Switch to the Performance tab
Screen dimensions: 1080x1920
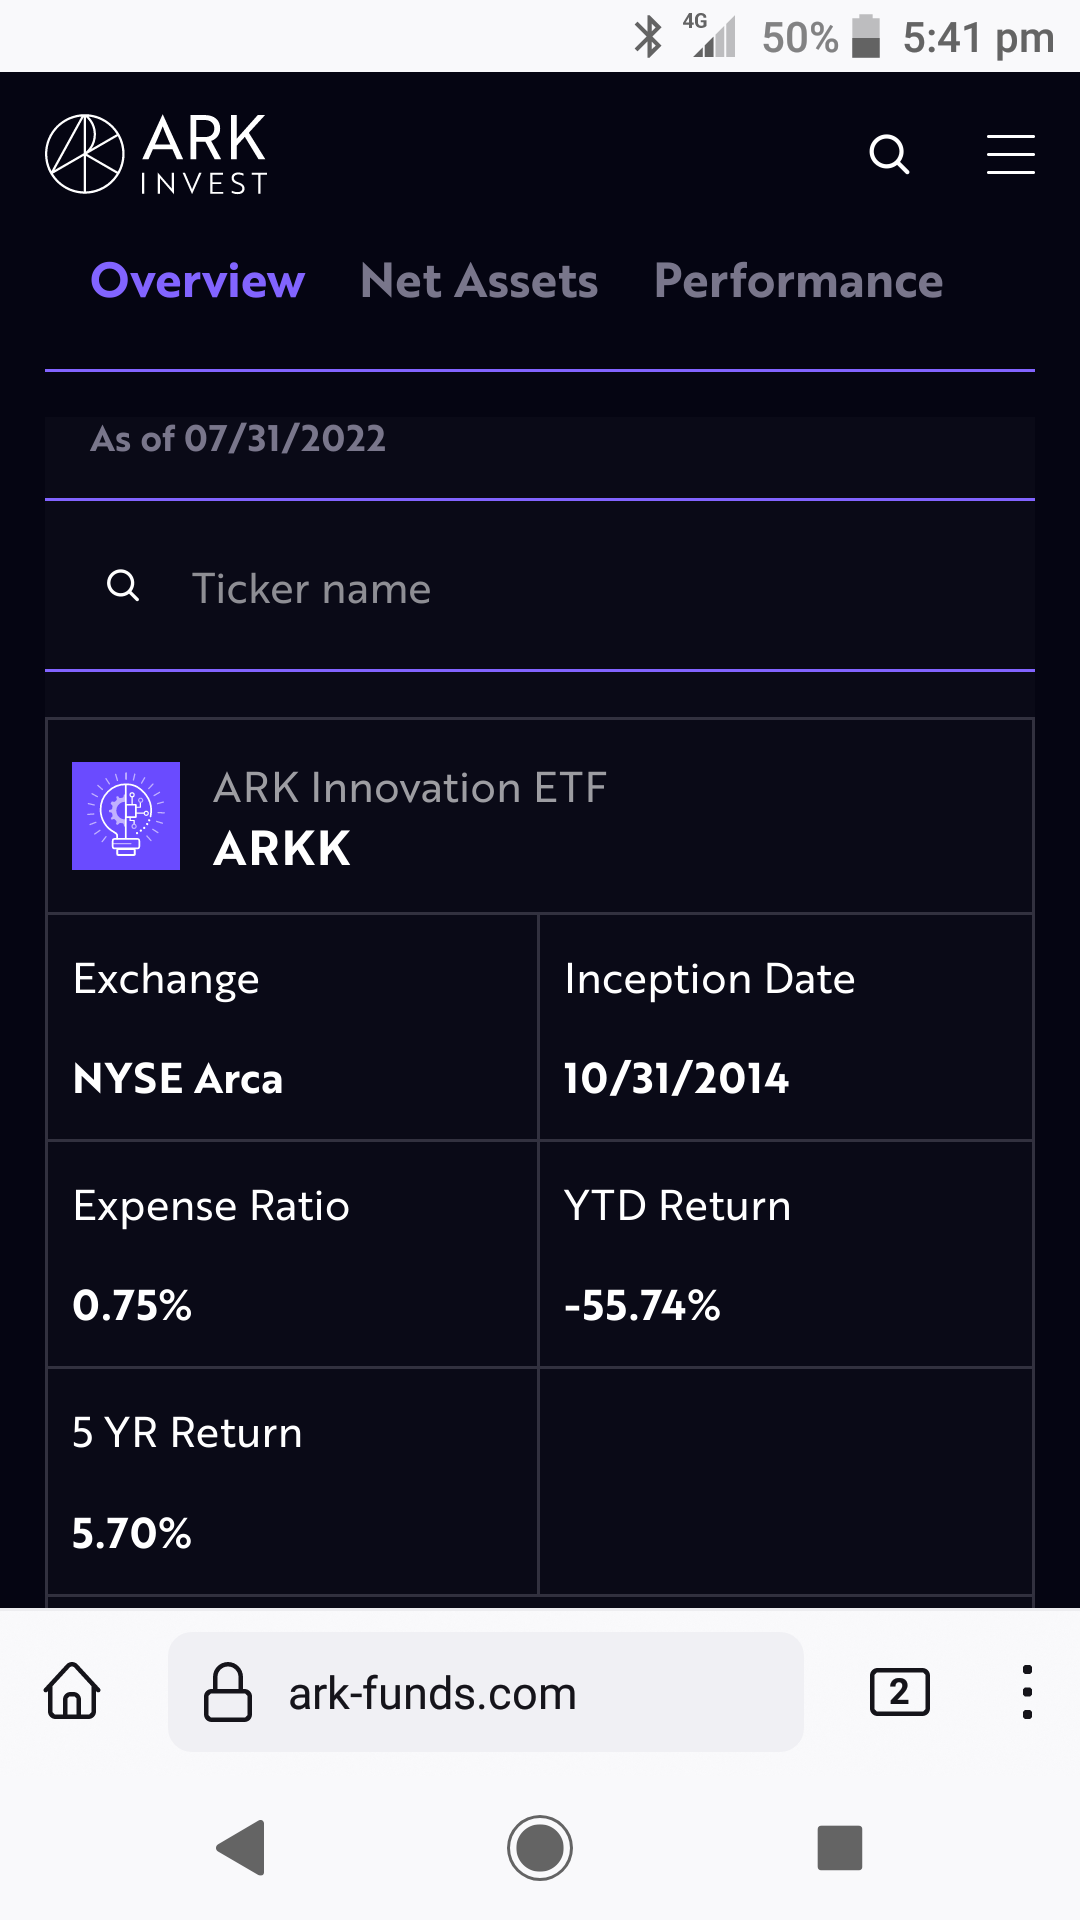tap(799, 281)
